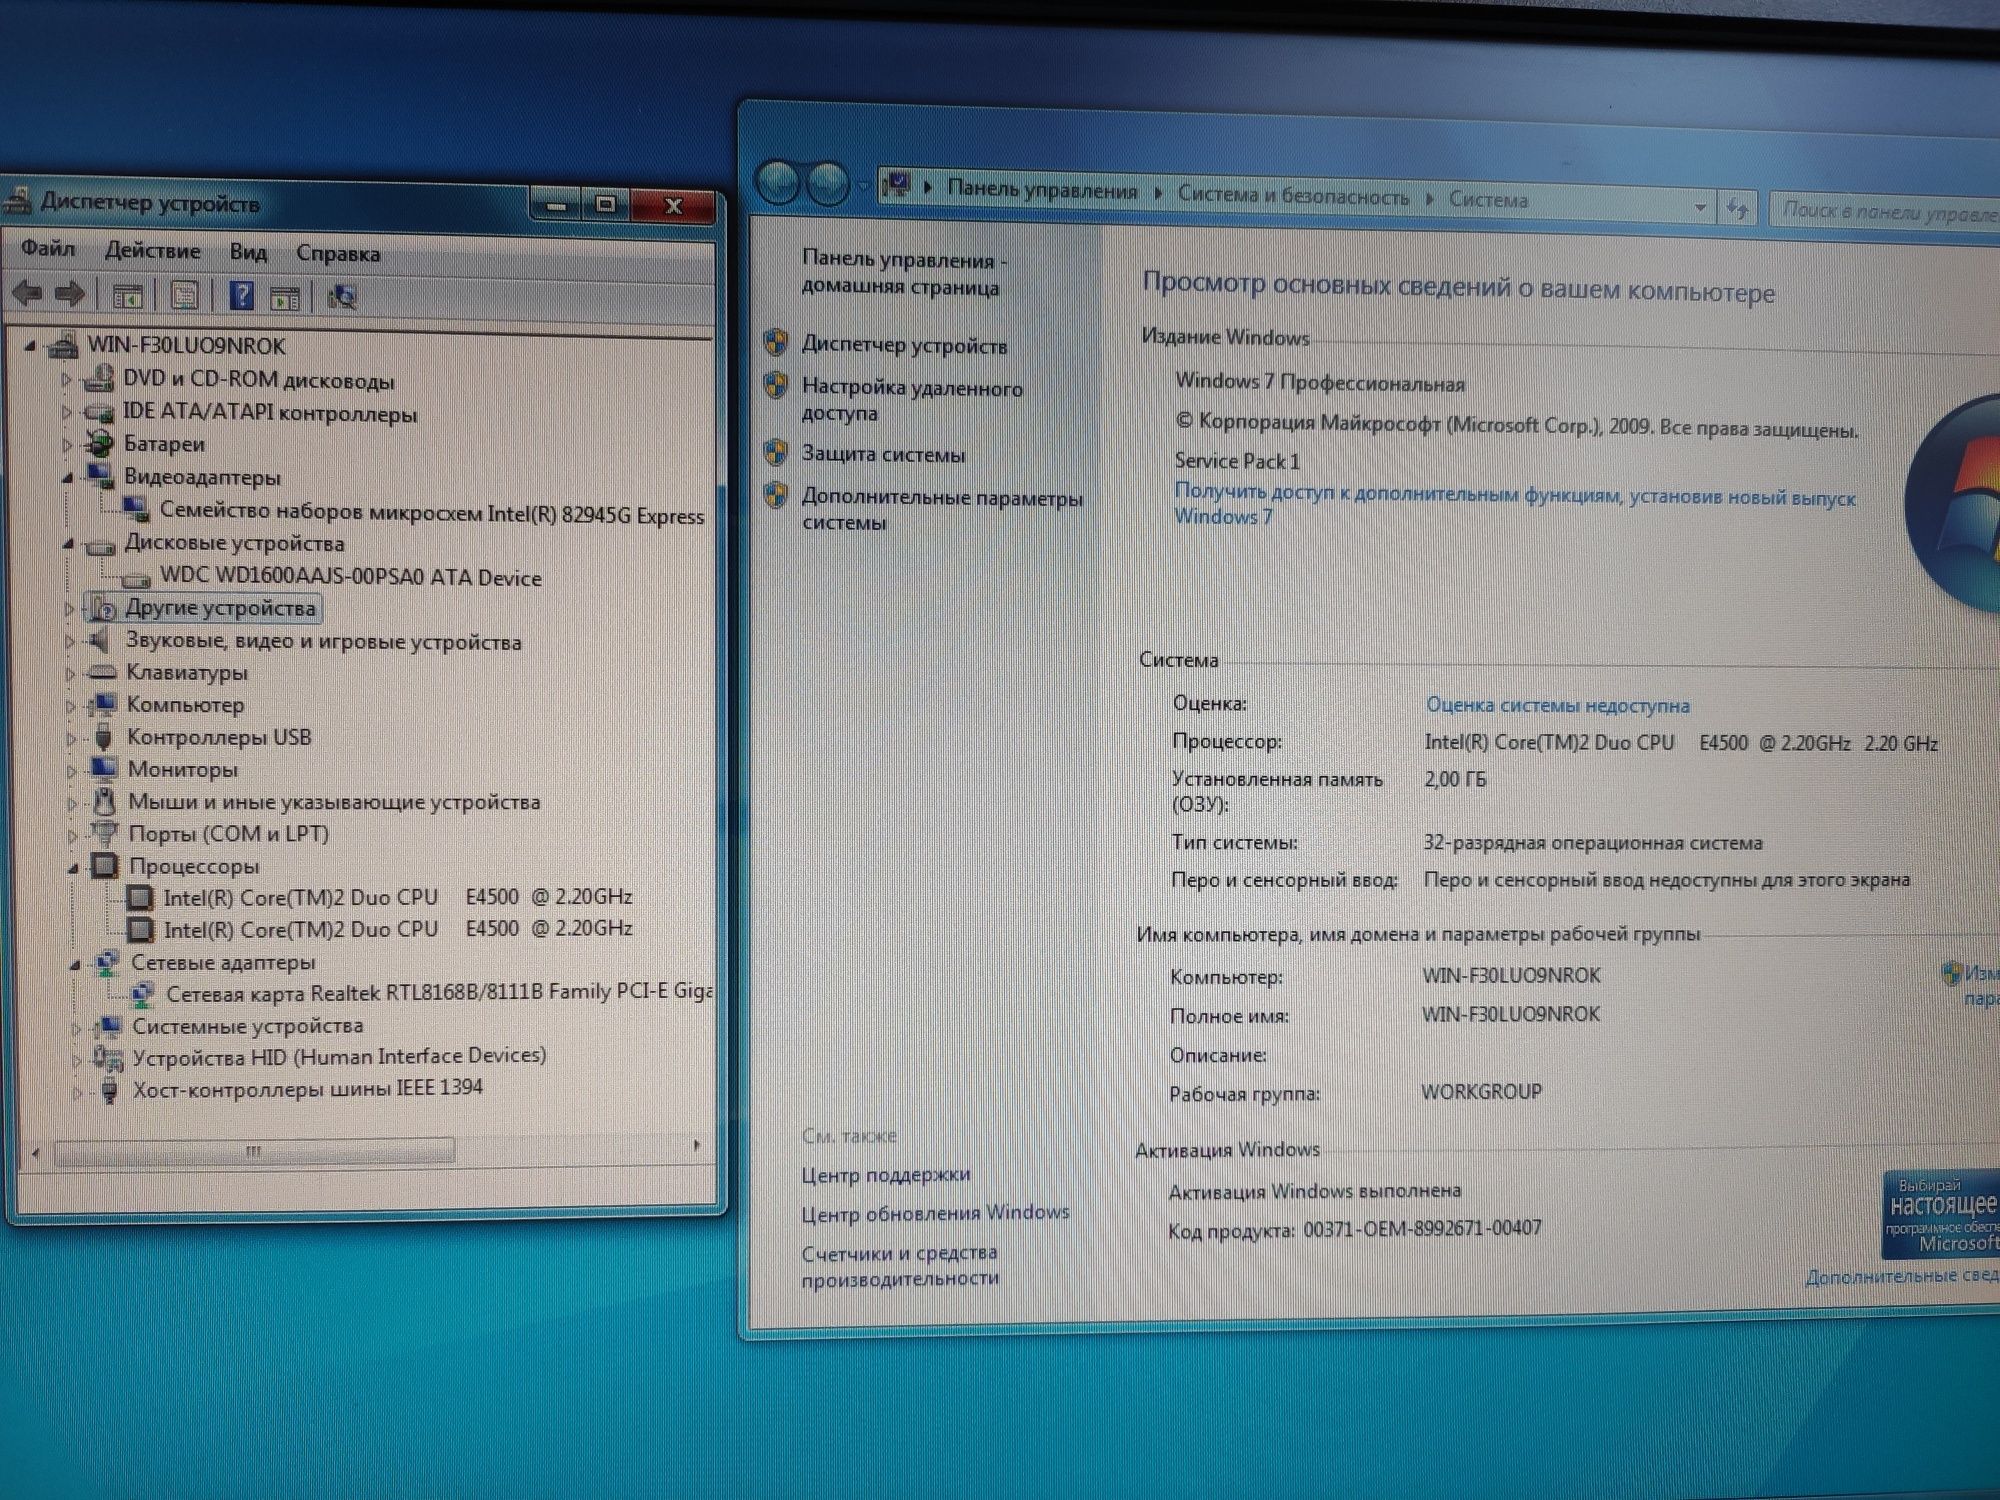
Task: Click the show/hide console tree toolbar icon
Action: 127,296
